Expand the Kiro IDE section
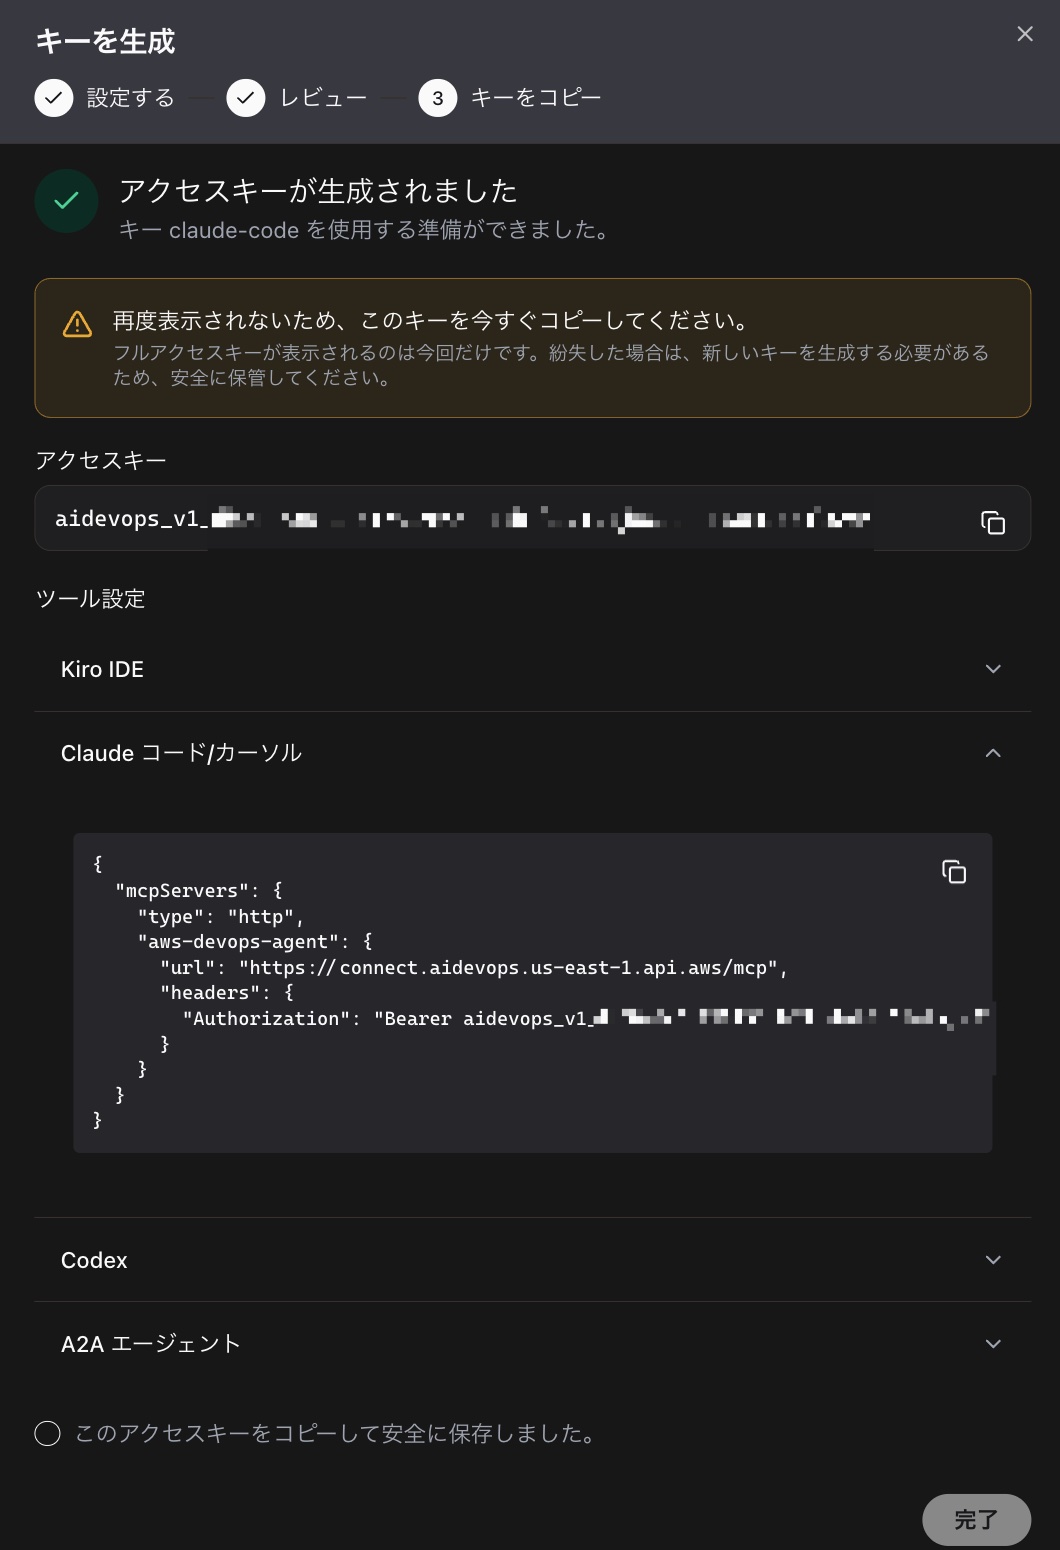This screenshot has height=1550, width=1060. point(532,669)
